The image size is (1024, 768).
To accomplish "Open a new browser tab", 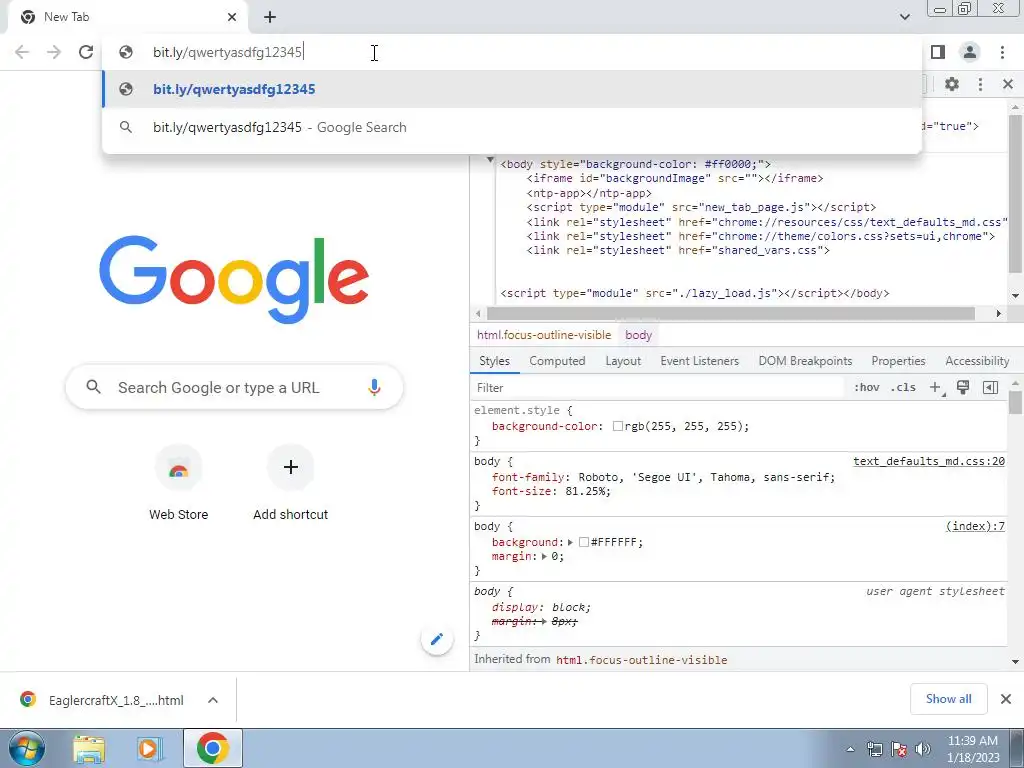I will coord(270,17).
